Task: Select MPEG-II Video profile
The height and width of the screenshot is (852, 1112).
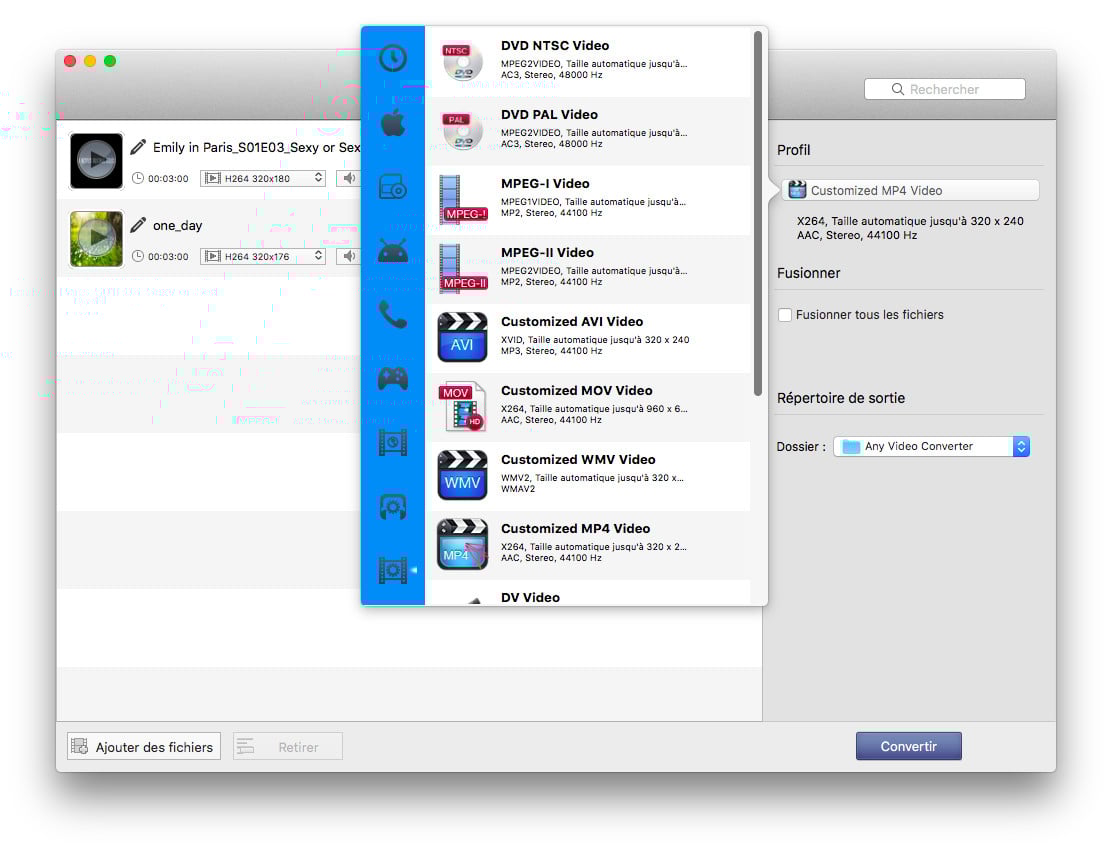Action: click(x=587, y=269)
